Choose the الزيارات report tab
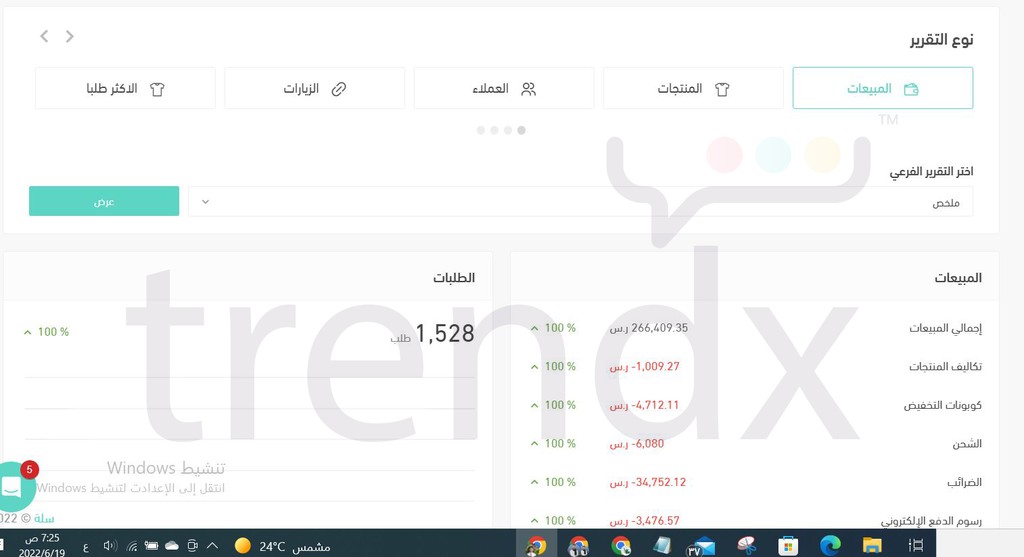This screenshot has width=1024, height=557. pyautogui.click(x=315, y=88)
